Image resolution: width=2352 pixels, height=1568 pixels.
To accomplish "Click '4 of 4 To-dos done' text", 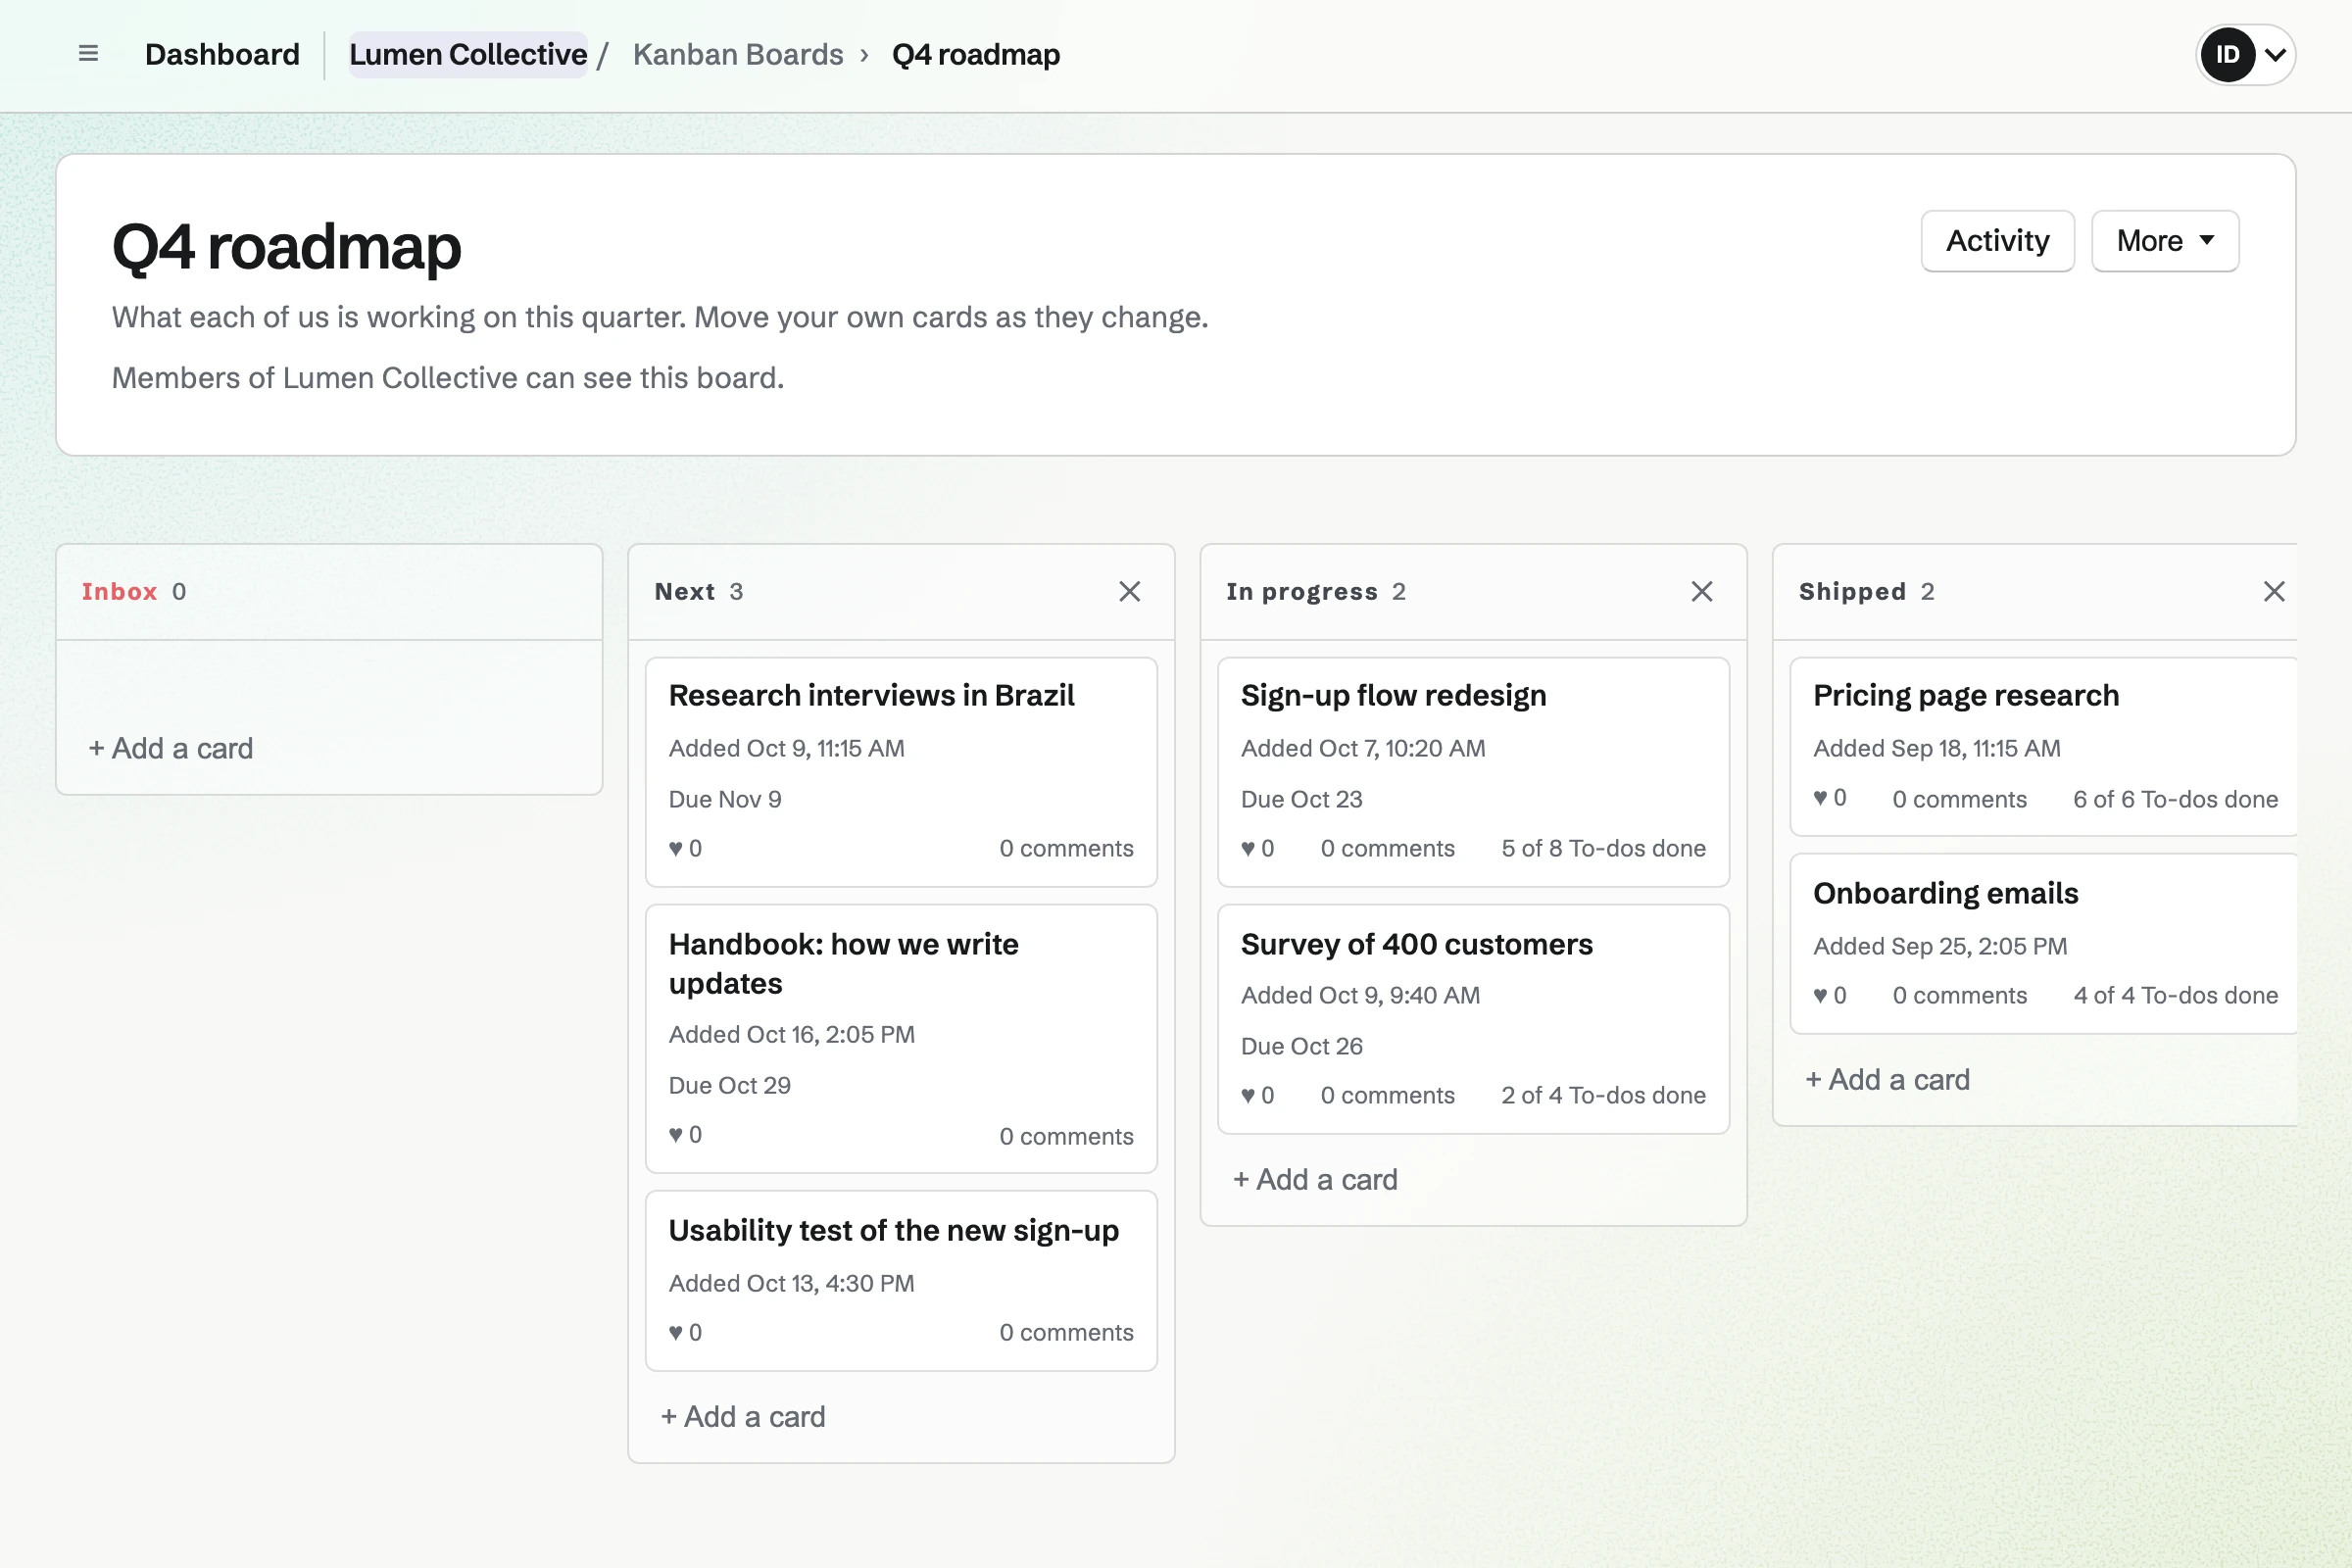I will 2175,995.
